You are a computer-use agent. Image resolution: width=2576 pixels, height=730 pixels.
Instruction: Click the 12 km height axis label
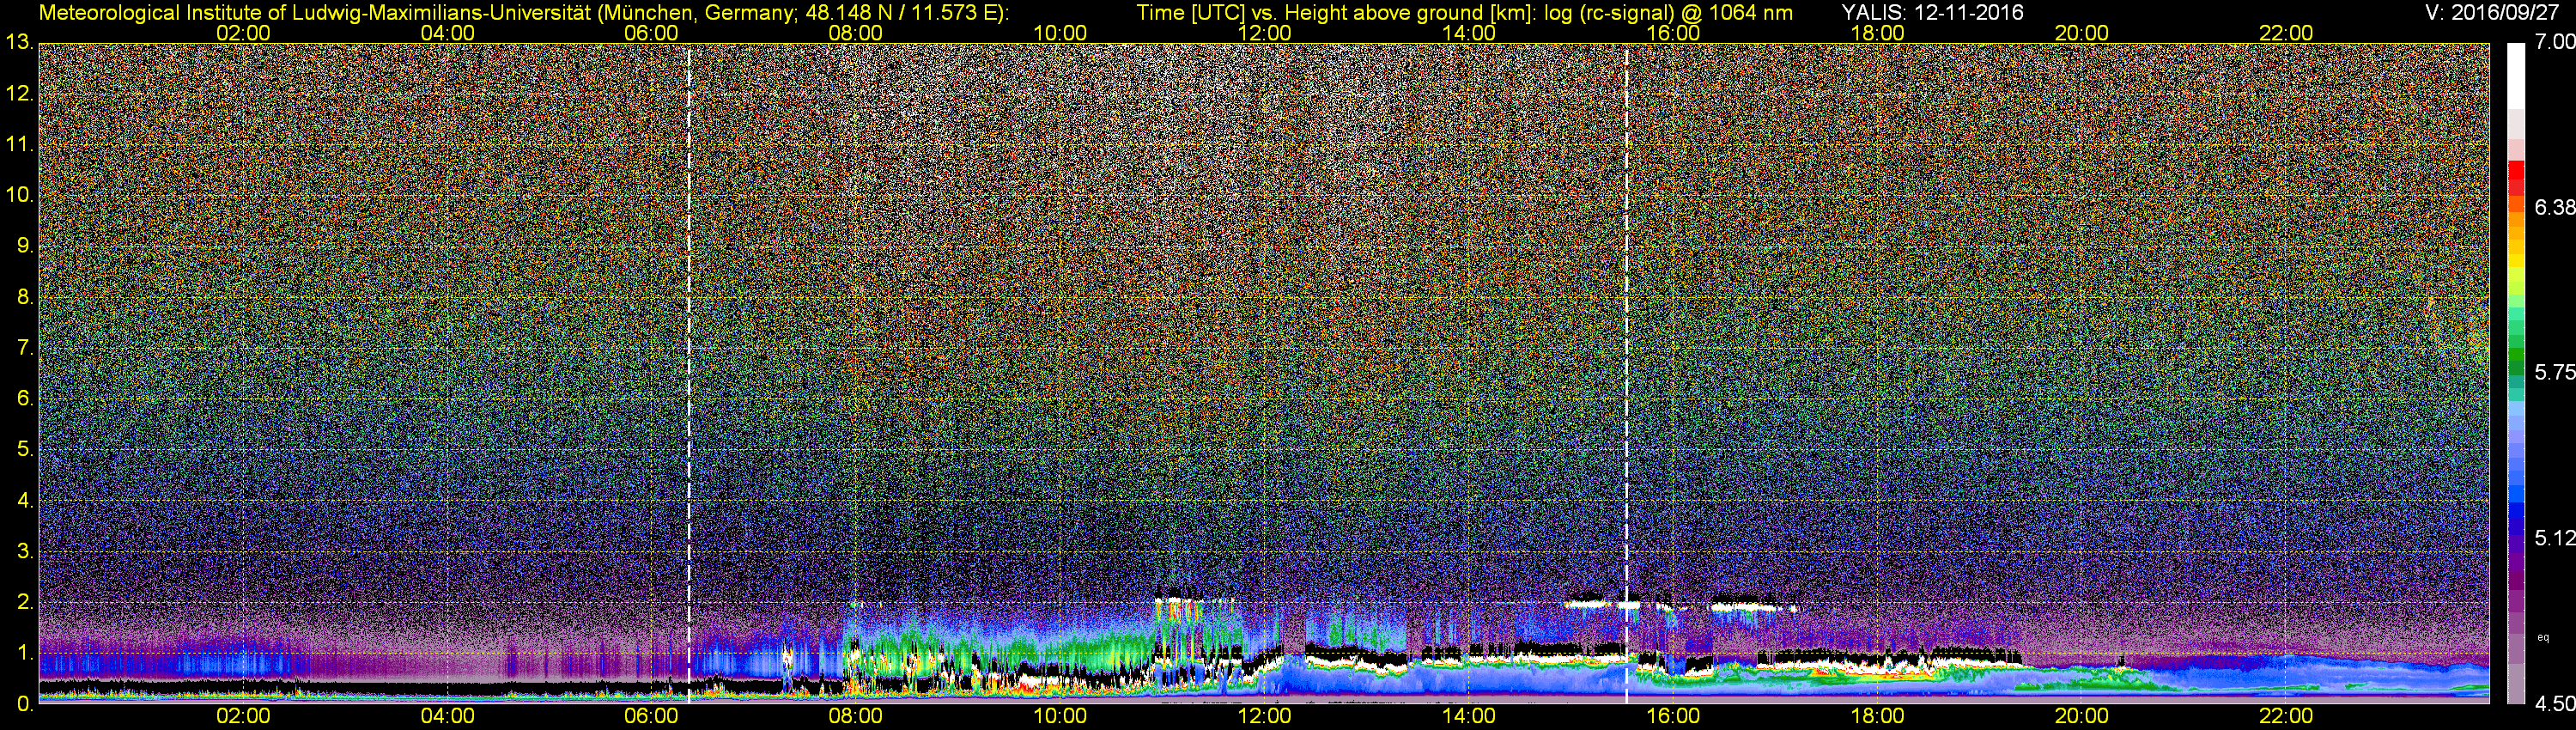coord(19,94)
